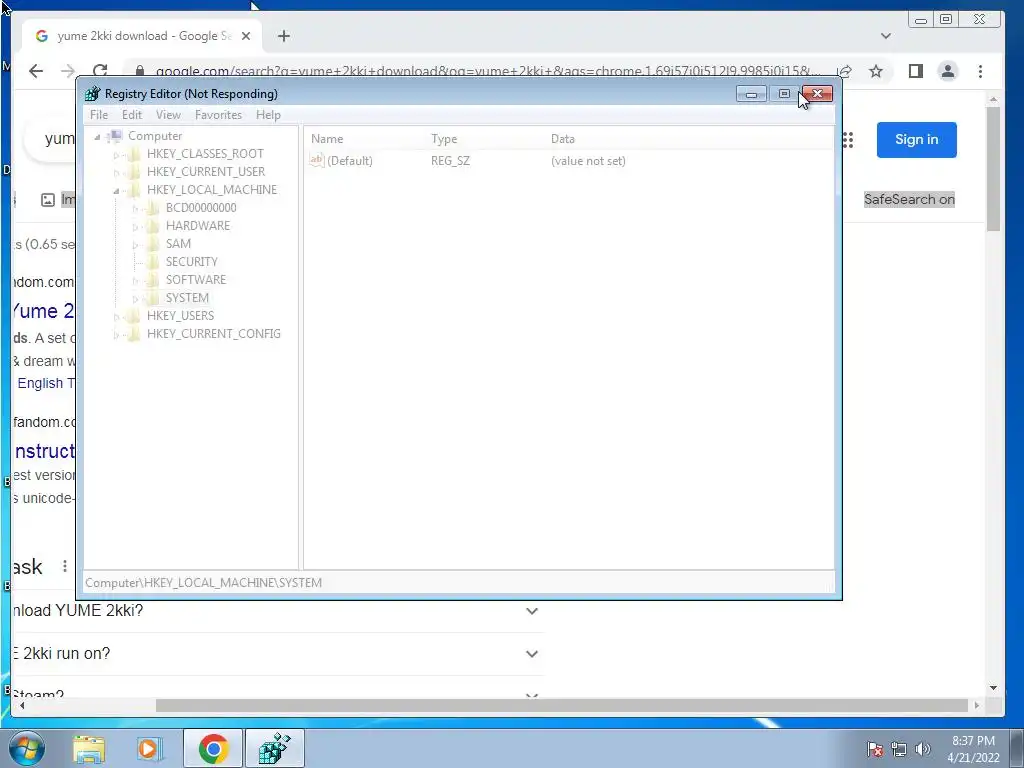Viewport: 1024px width, 768px height.
Task: Select the HKEY_USERS folder icon
Action: (134, 315)
